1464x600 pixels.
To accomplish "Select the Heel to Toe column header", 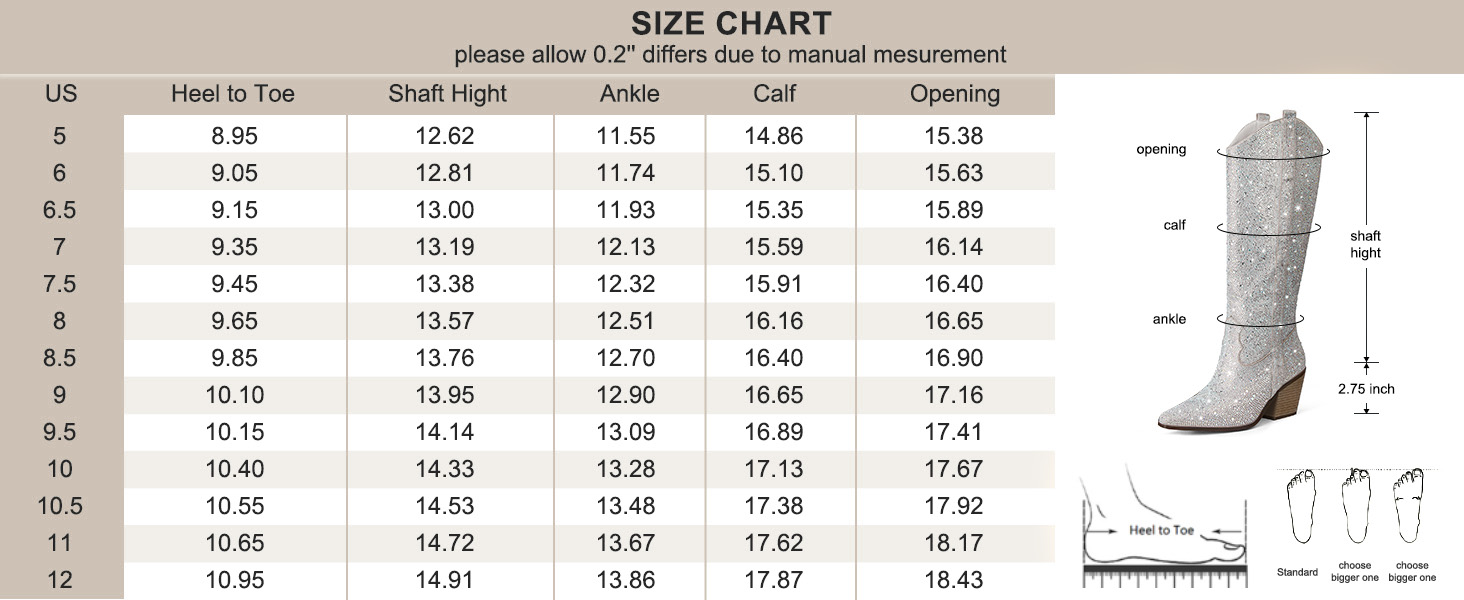I will [233, 94].
